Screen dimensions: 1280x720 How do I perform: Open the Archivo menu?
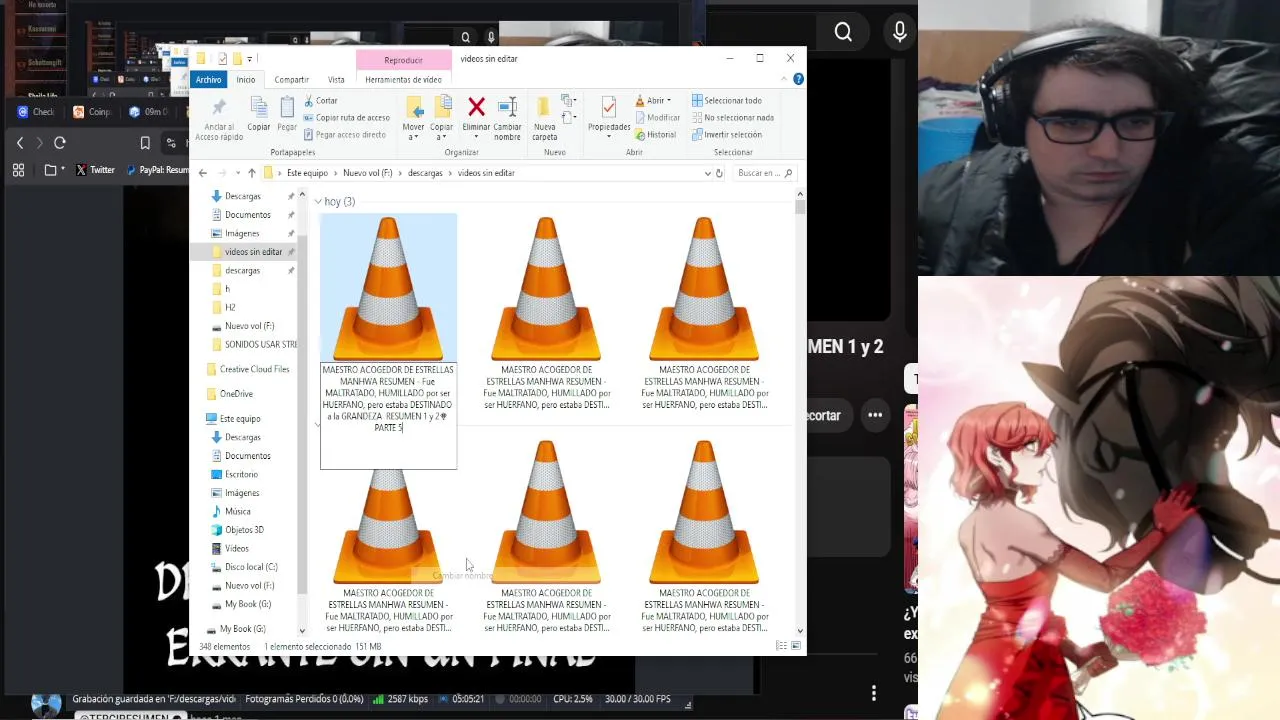[x=208, y=80]
